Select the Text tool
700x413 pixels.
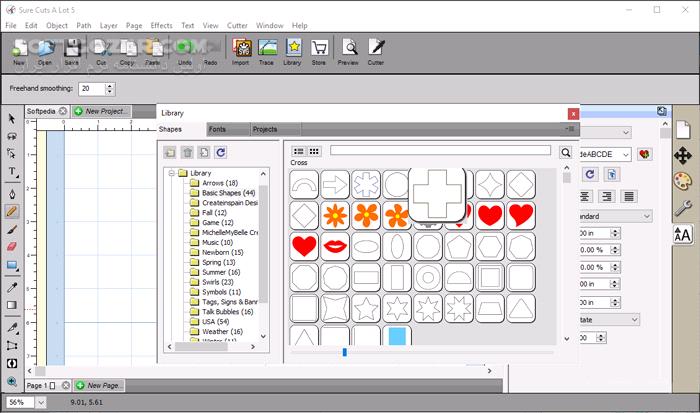[12, 172]
